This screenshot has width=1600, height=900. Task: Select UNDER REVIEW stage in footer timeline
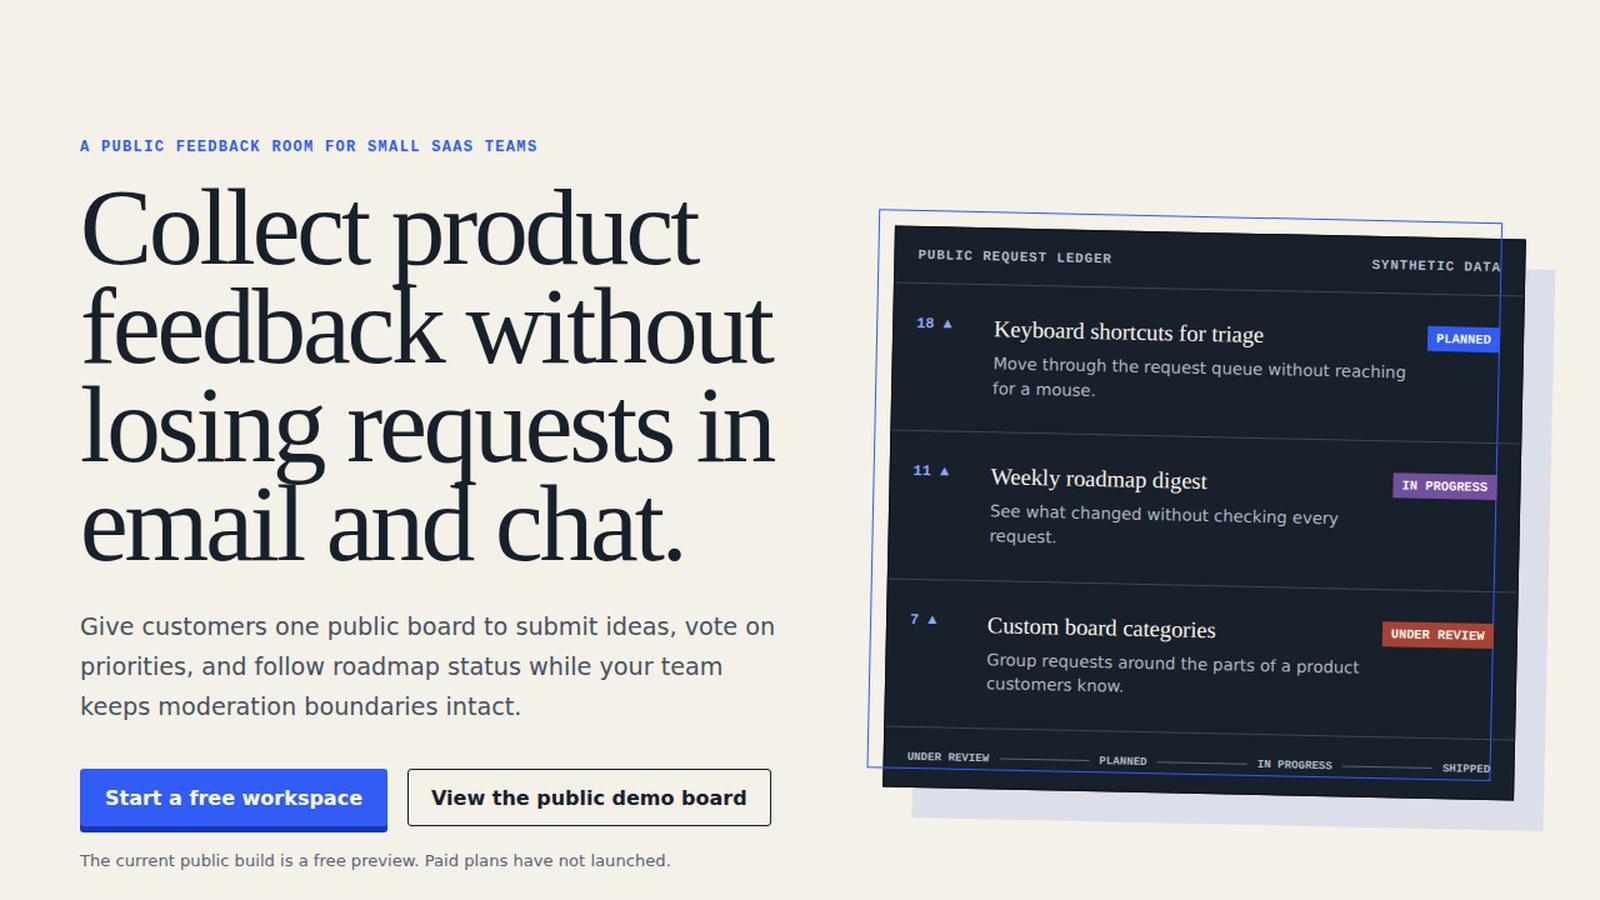click(x=948, y=757)
